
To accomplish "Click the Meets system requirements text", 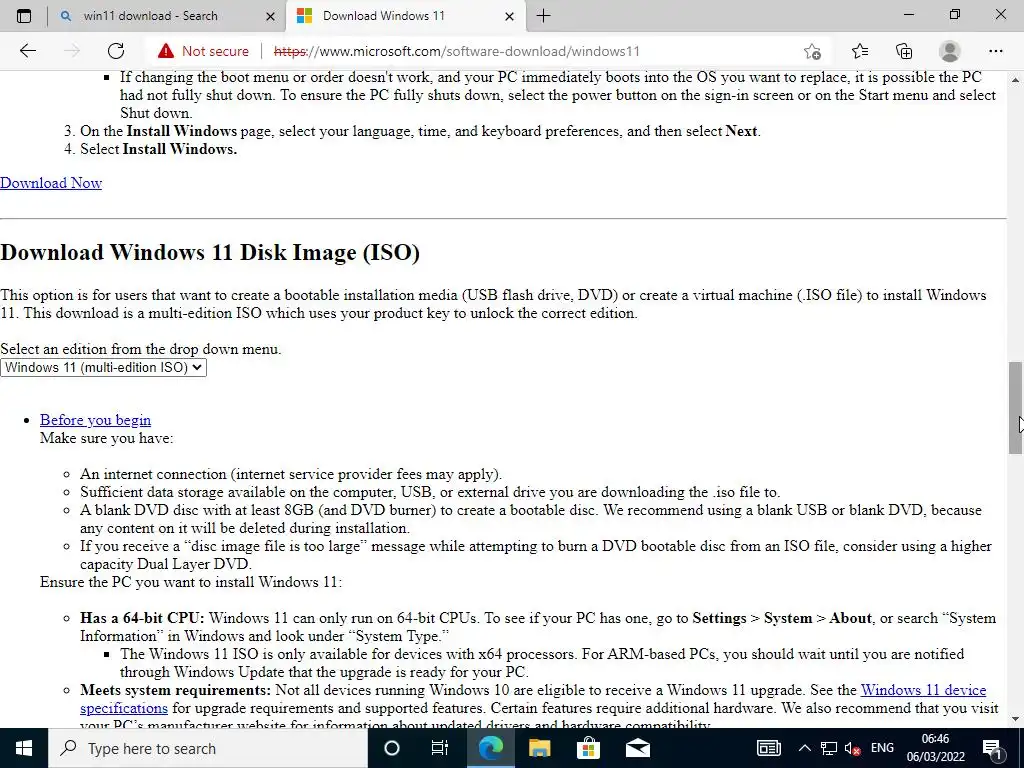I will pyautogui.click(x=175, y=690).
